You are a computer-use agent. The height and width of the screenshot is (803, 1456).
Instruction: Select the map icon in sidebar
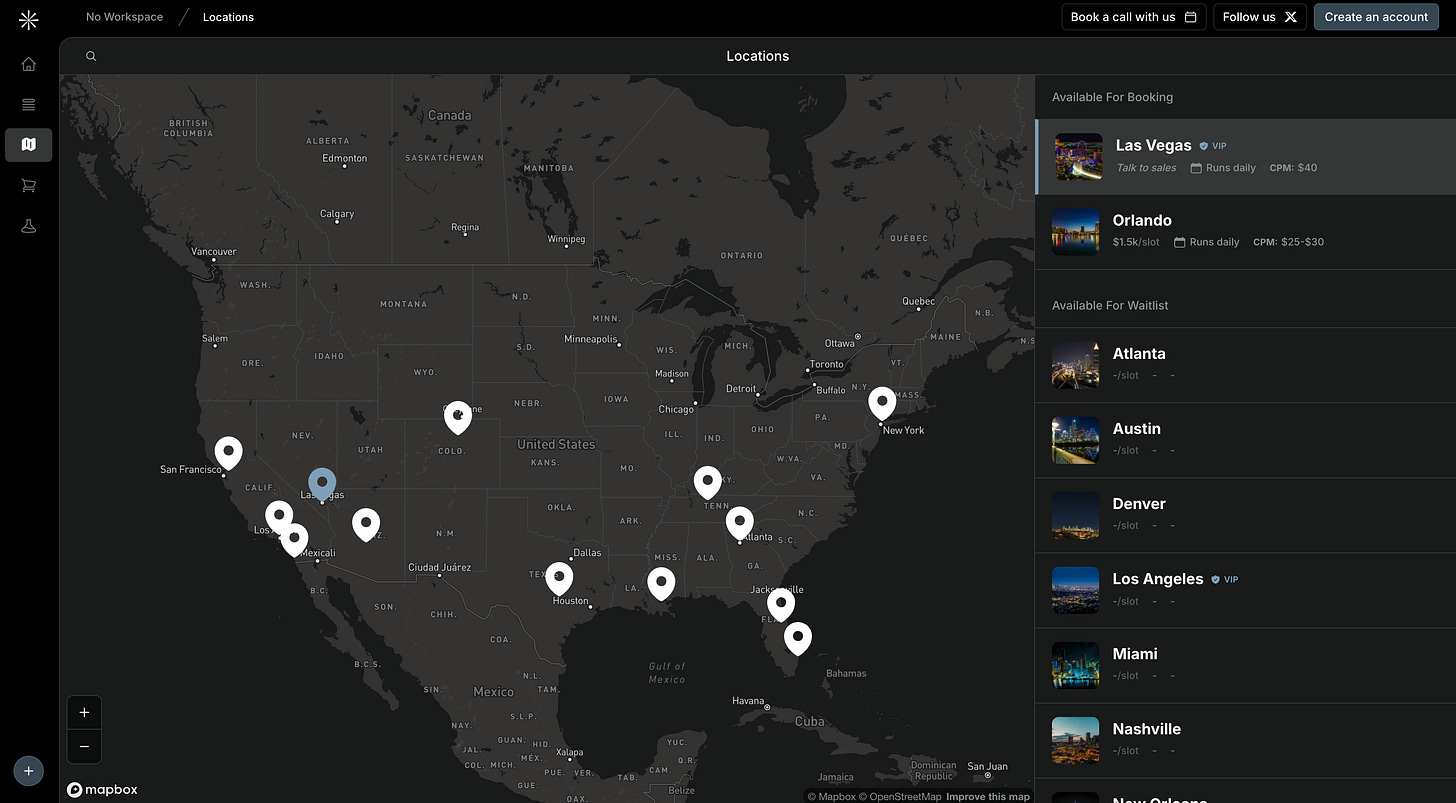click(x=28, y=145)
